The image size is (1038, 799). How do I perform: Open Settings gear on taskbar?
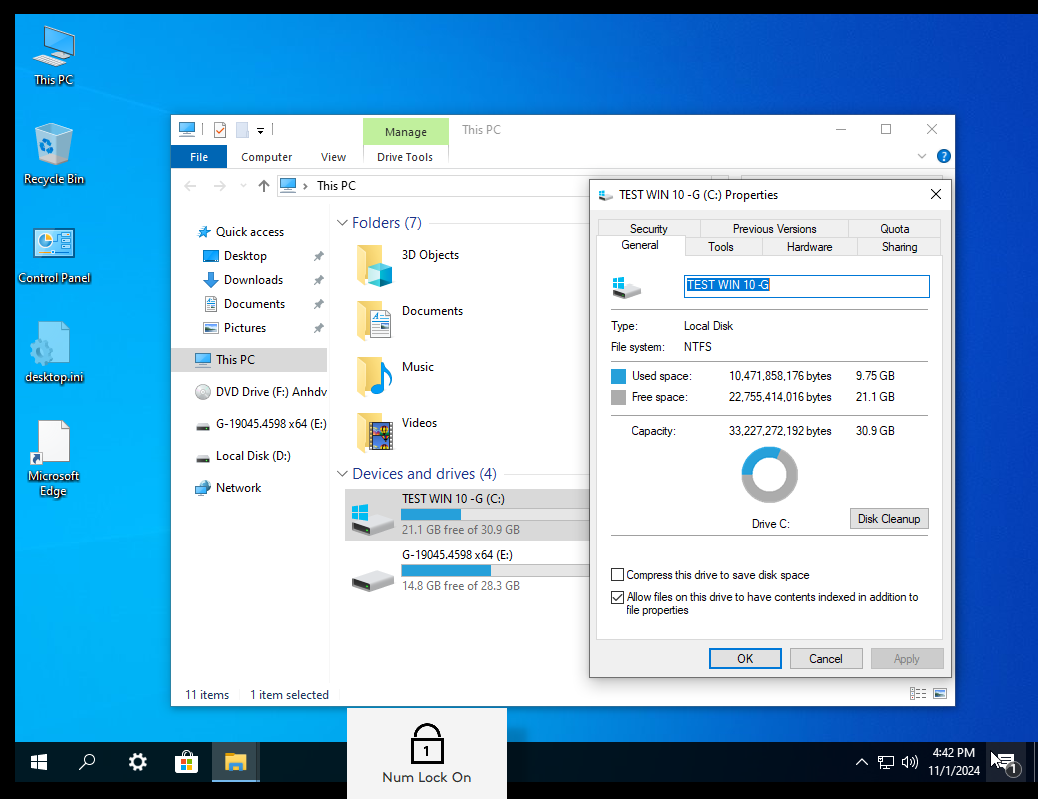tap(137, 762)
